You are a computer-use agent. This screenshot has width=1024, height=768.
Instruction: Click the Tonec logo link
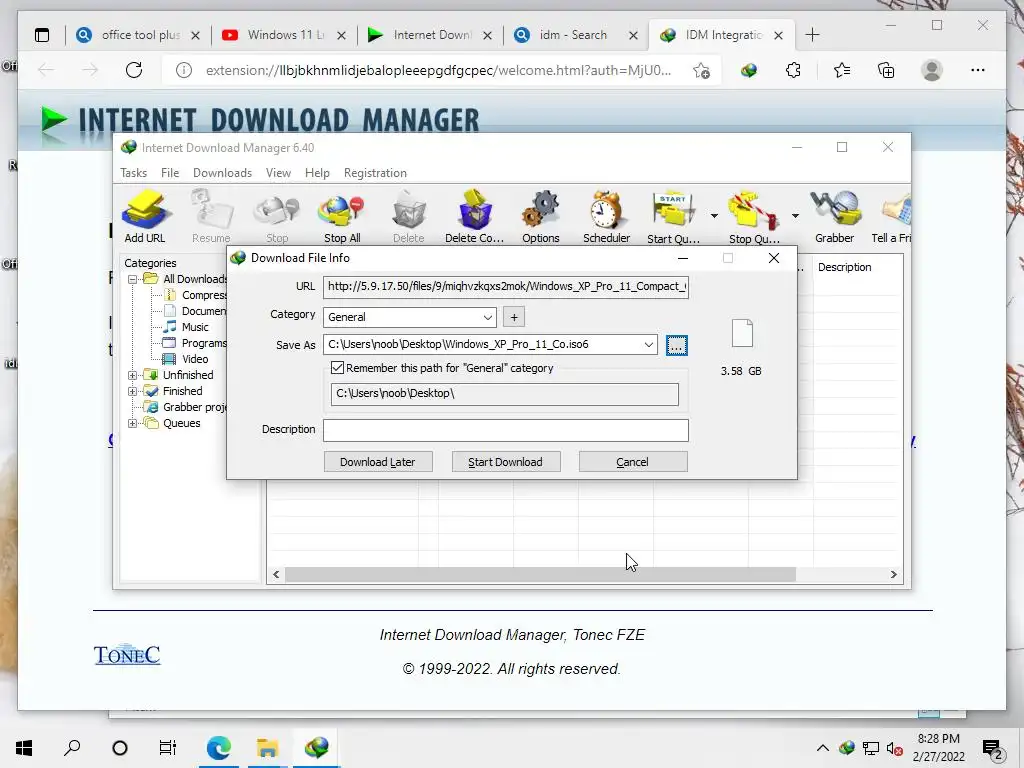tap(127, 654)
